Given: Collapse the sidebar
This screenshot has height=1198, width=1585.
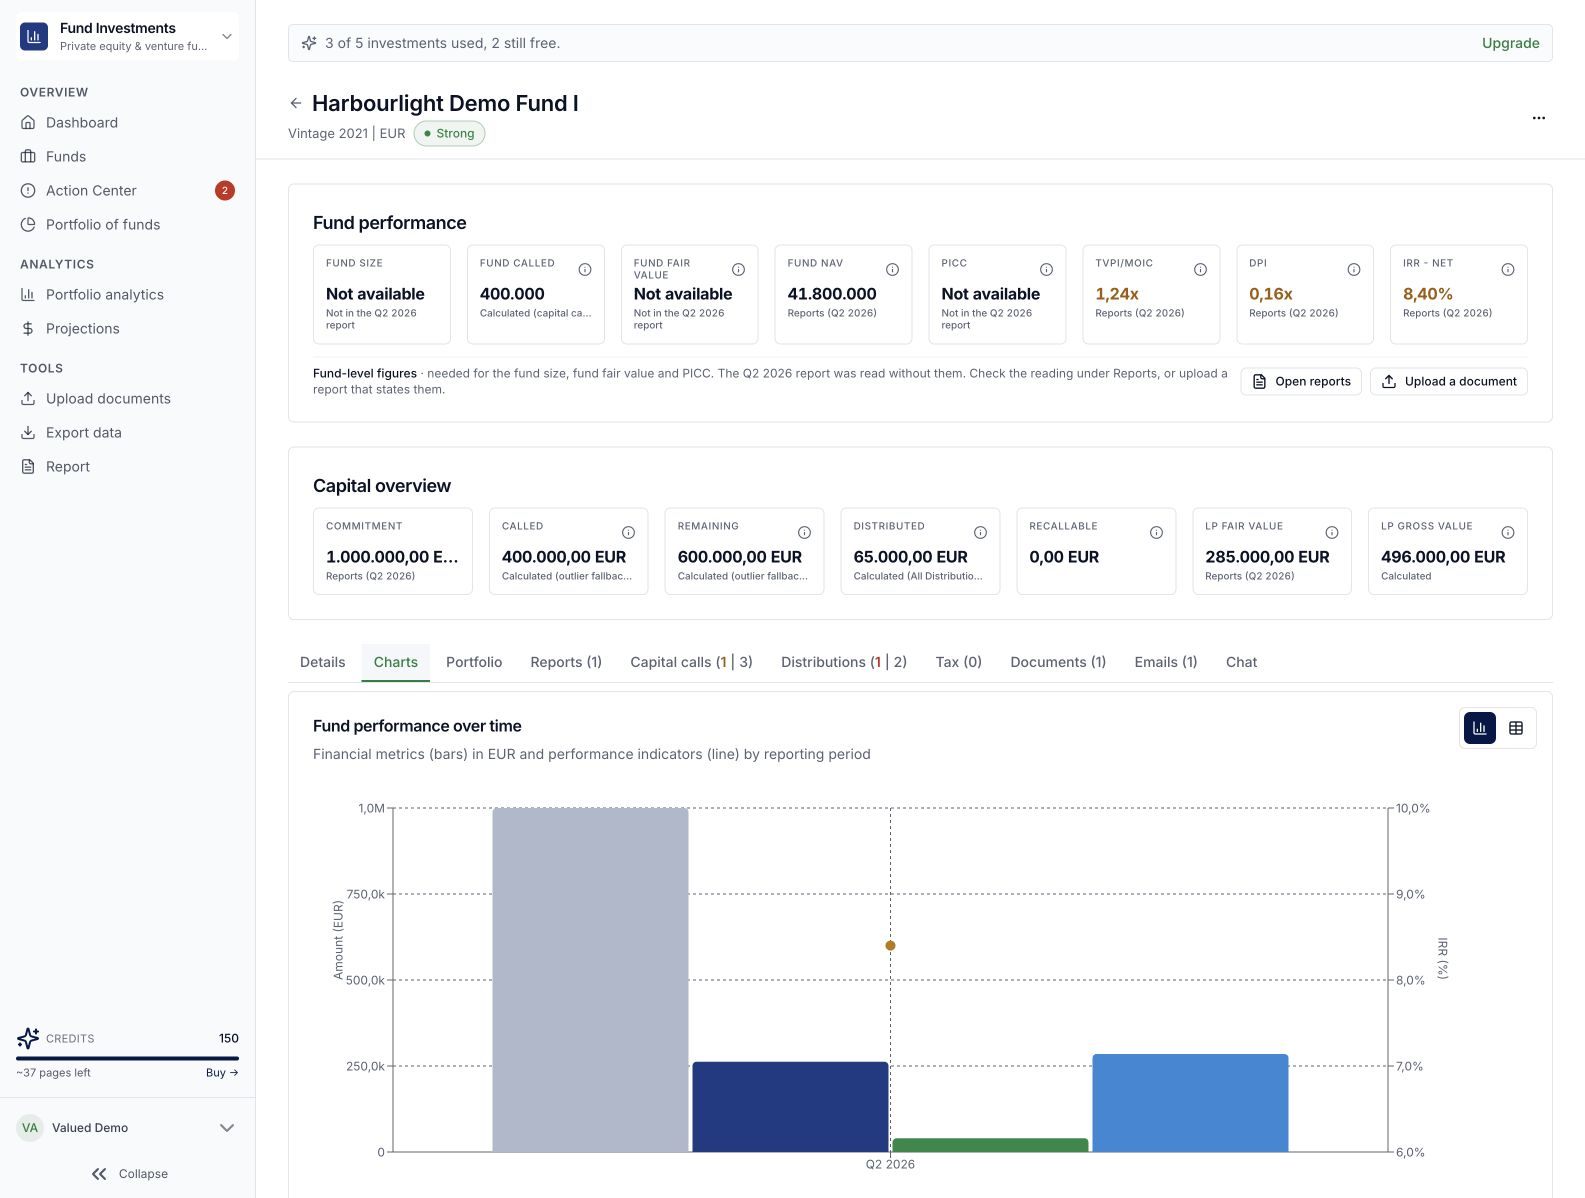Looking at the screenshot, I should tap(129, 1174).
